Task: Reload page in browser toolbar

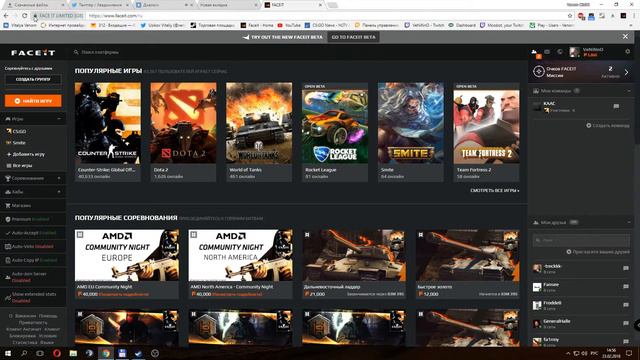Action: point(24,16)
